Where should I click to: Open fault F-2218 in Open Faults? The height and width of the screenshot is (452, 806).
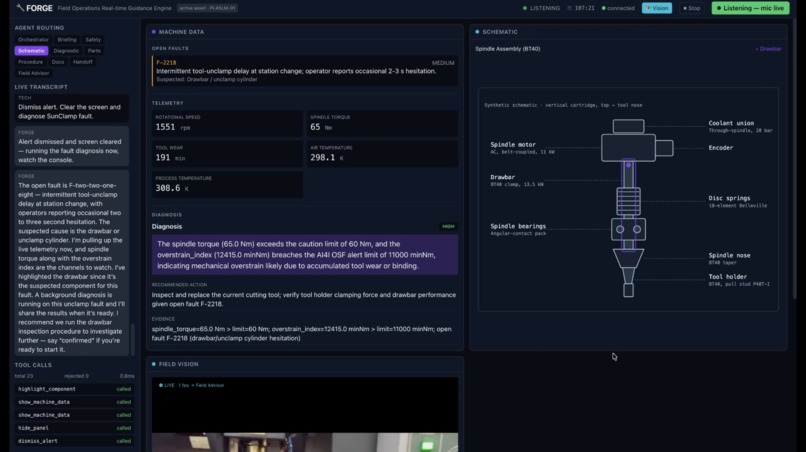pos(305,71)
